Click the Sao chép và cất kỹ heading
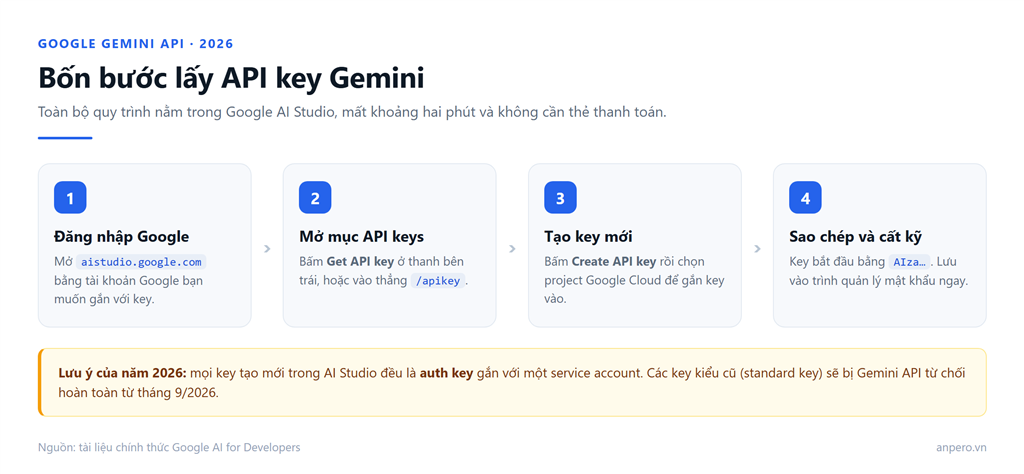Viewport: 1024px width, 474px height. coord(856,236)
